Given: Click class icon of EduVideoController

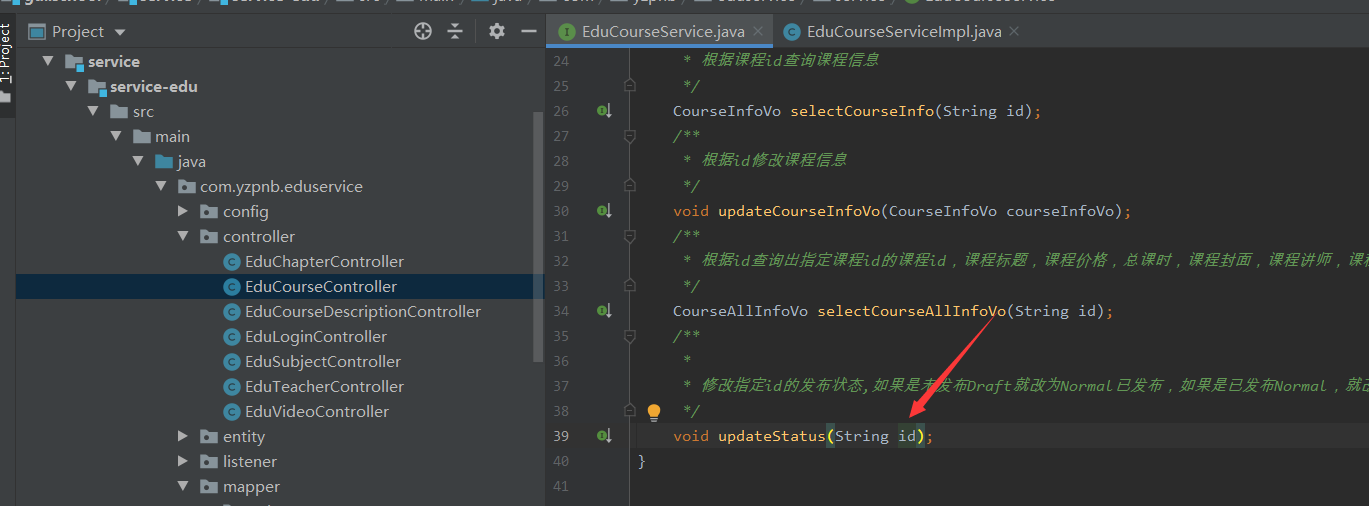Looking at the screenshot, I should point(232,412).
